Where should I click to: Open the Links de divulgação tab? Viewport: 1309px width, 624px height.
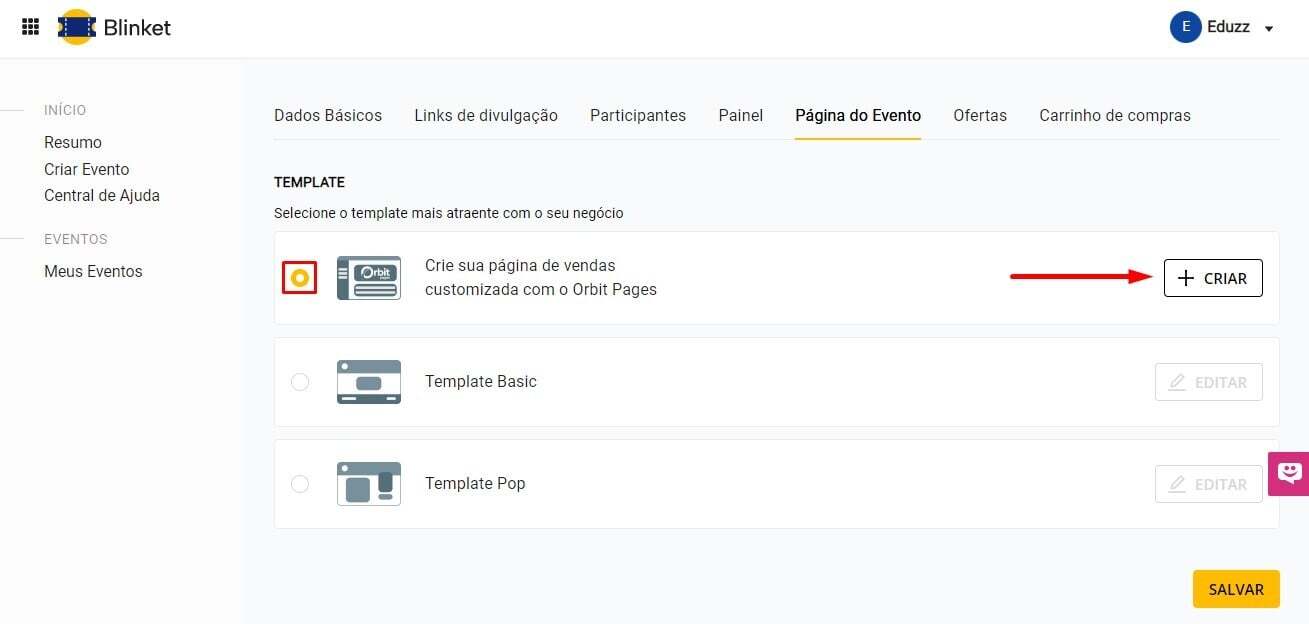pos(486,115)
